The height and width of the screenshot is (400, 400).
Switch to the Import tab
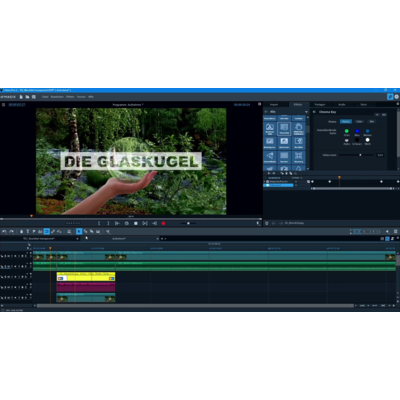point(274,105)
